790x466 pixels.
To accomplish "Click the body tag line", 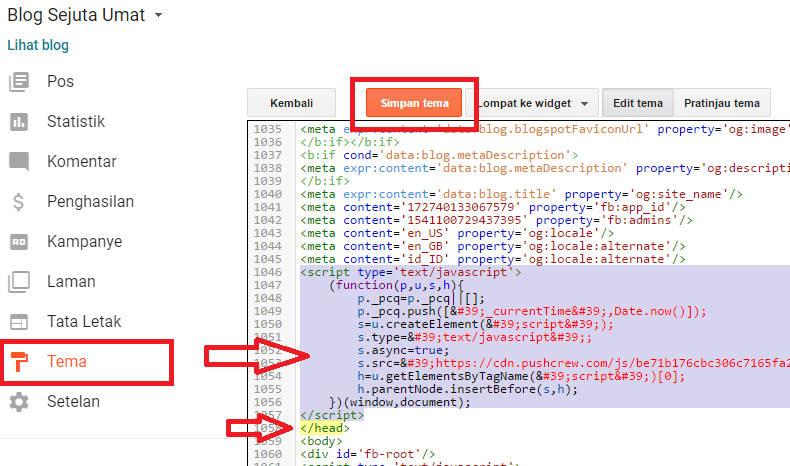I will point(321,441).
